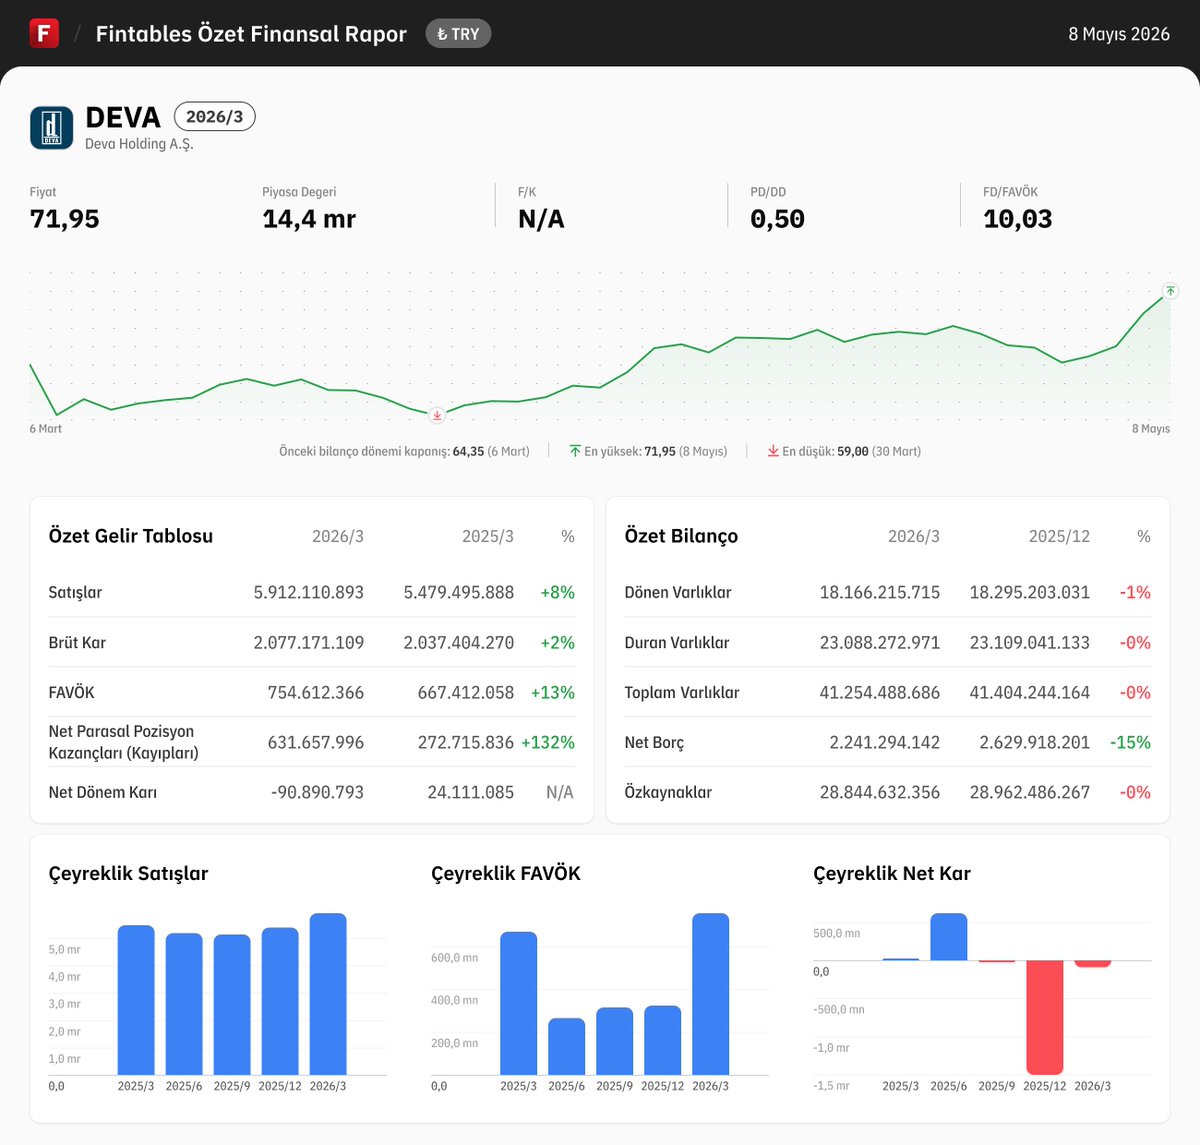
Task: Click the date 8 Mayıs 2026
Action: click(1119, 34)
